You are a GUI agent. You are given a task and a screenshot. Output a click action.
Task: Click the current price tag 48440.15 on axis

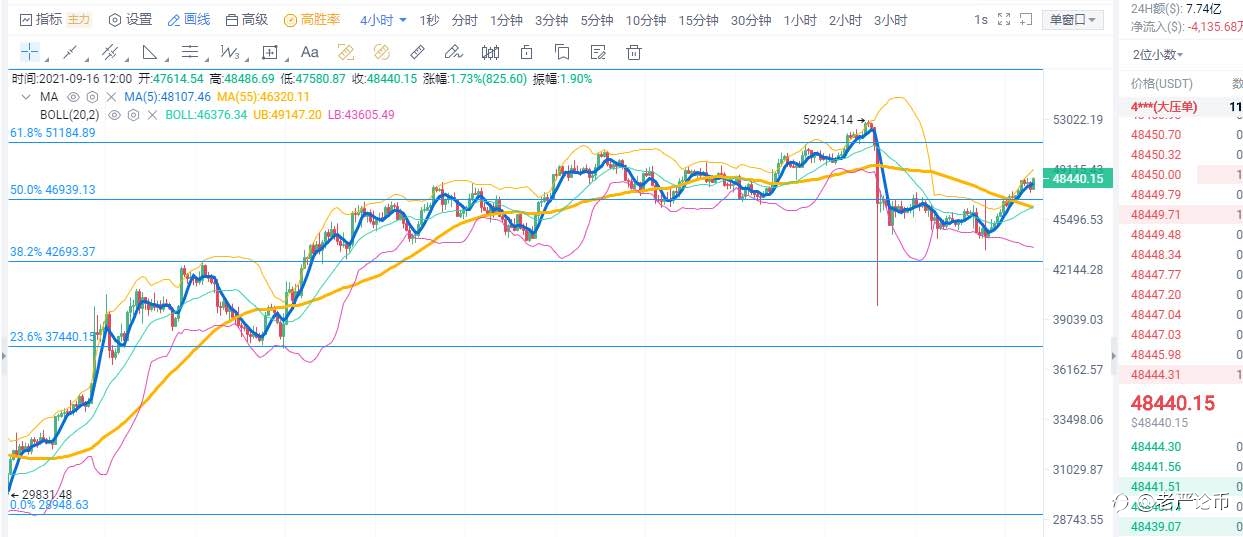[x=1076, y=179]
